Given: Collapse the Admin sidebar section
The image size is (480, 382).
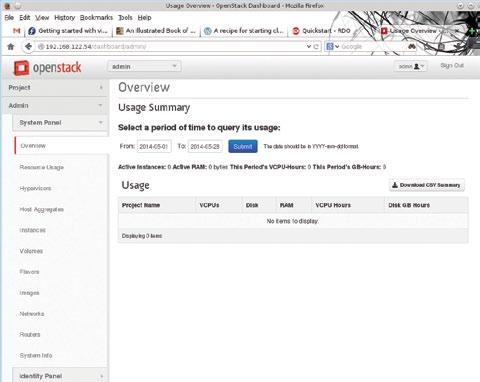Looking at the screenshot, I should [55, 105].
